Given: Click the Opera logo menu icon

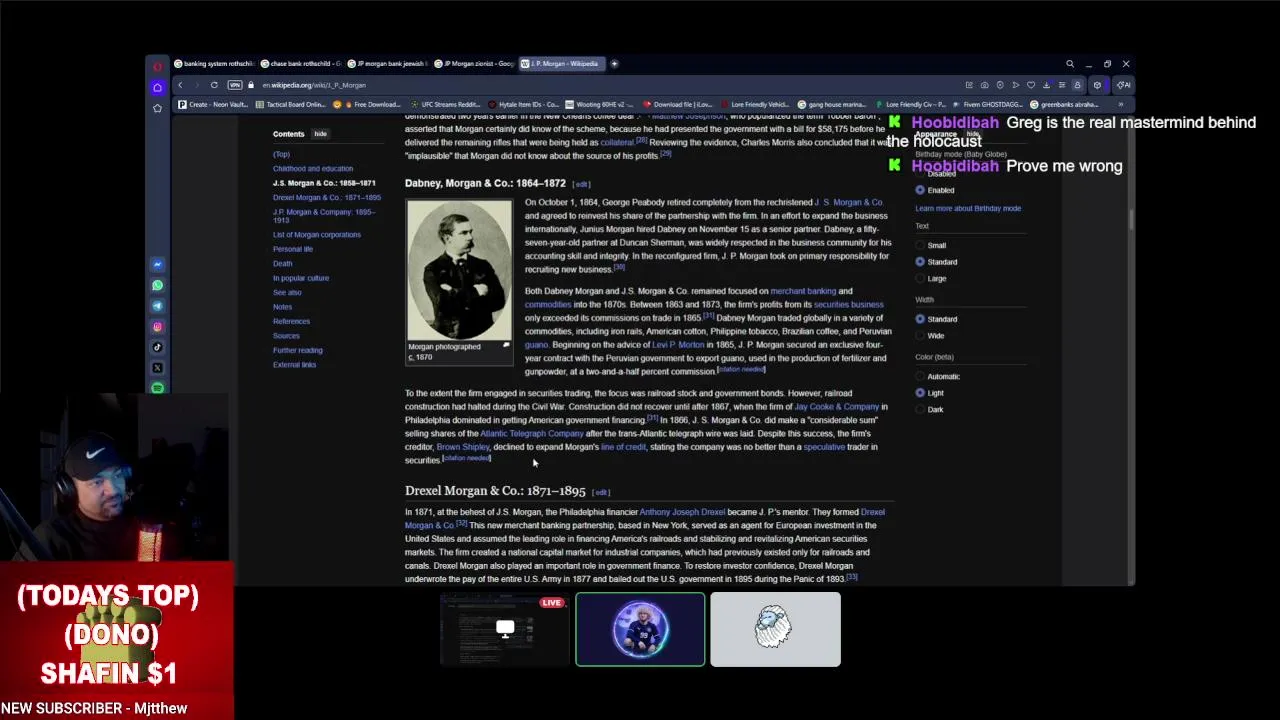Looking at the screenshot, I should (x=157, y=66).
